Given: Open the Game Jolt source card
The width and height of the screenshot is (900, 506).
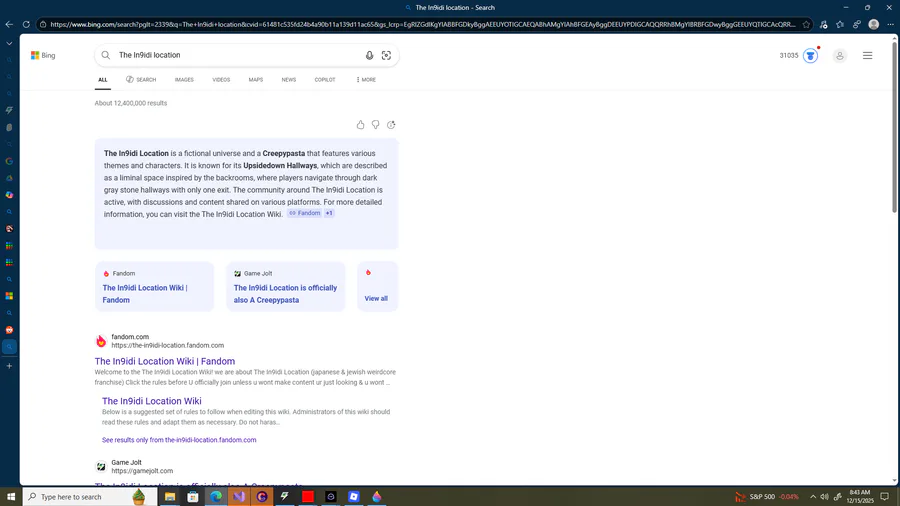Looking at the screenshot, I should click(x=286, y=286).
